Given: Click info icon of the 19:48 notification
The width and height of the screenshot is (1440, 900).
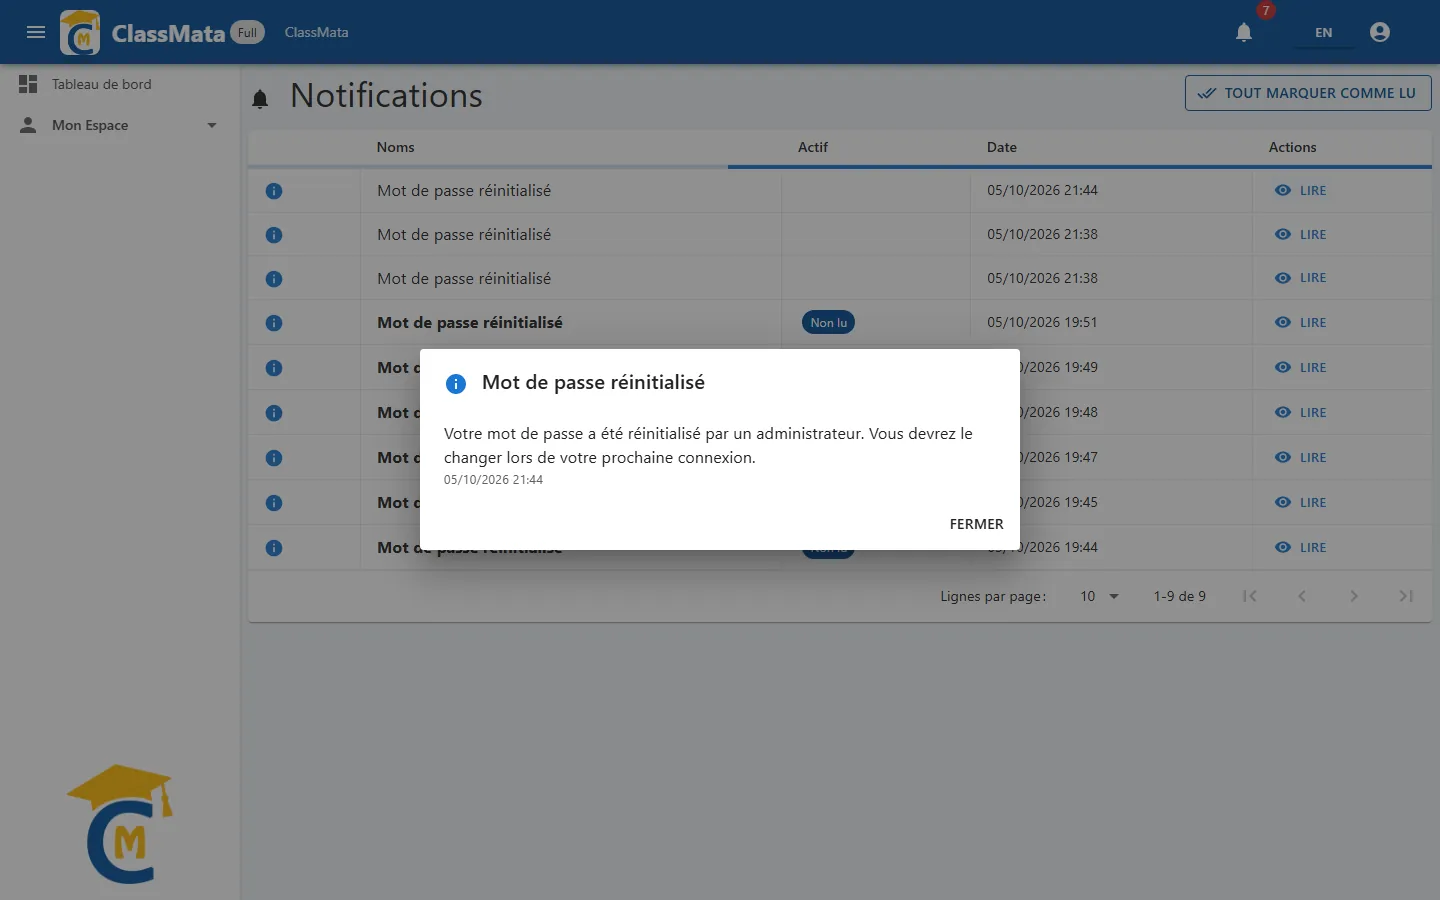Looking at the screenshot, I should tap(274, 413).
